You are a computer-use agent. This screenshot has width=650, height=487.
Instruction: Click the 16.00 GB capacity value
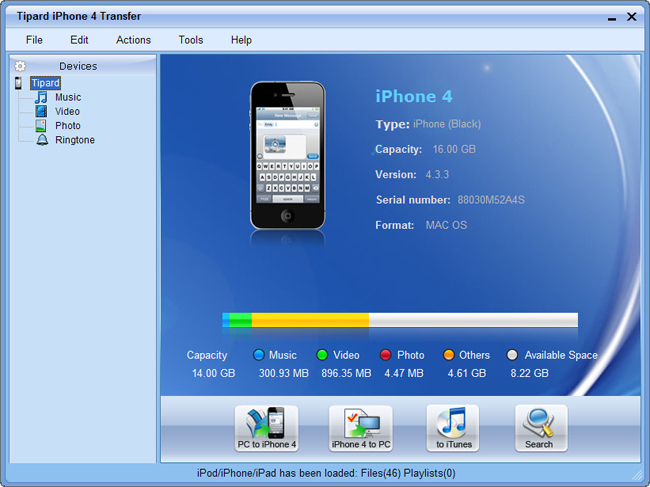pyautogui.click(x=454, y=149)
